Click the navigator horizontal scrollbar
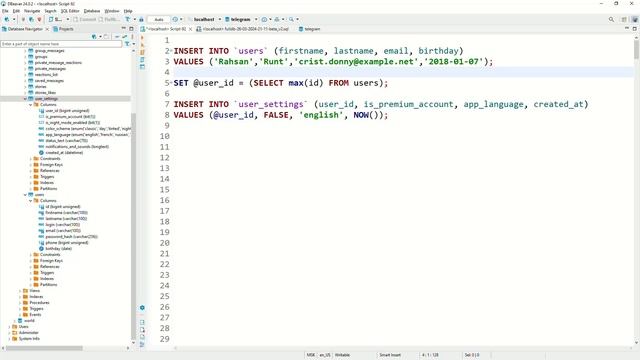 point(44,348)
